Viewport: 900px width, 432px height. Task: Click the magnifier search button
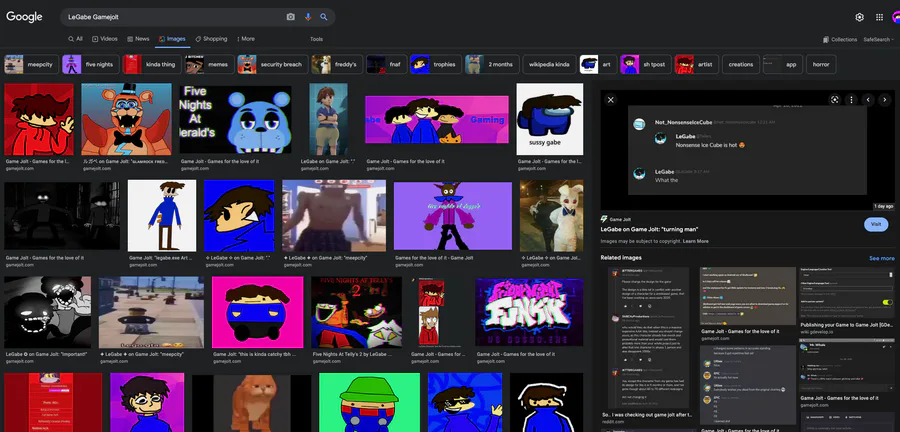click(324, 17)
